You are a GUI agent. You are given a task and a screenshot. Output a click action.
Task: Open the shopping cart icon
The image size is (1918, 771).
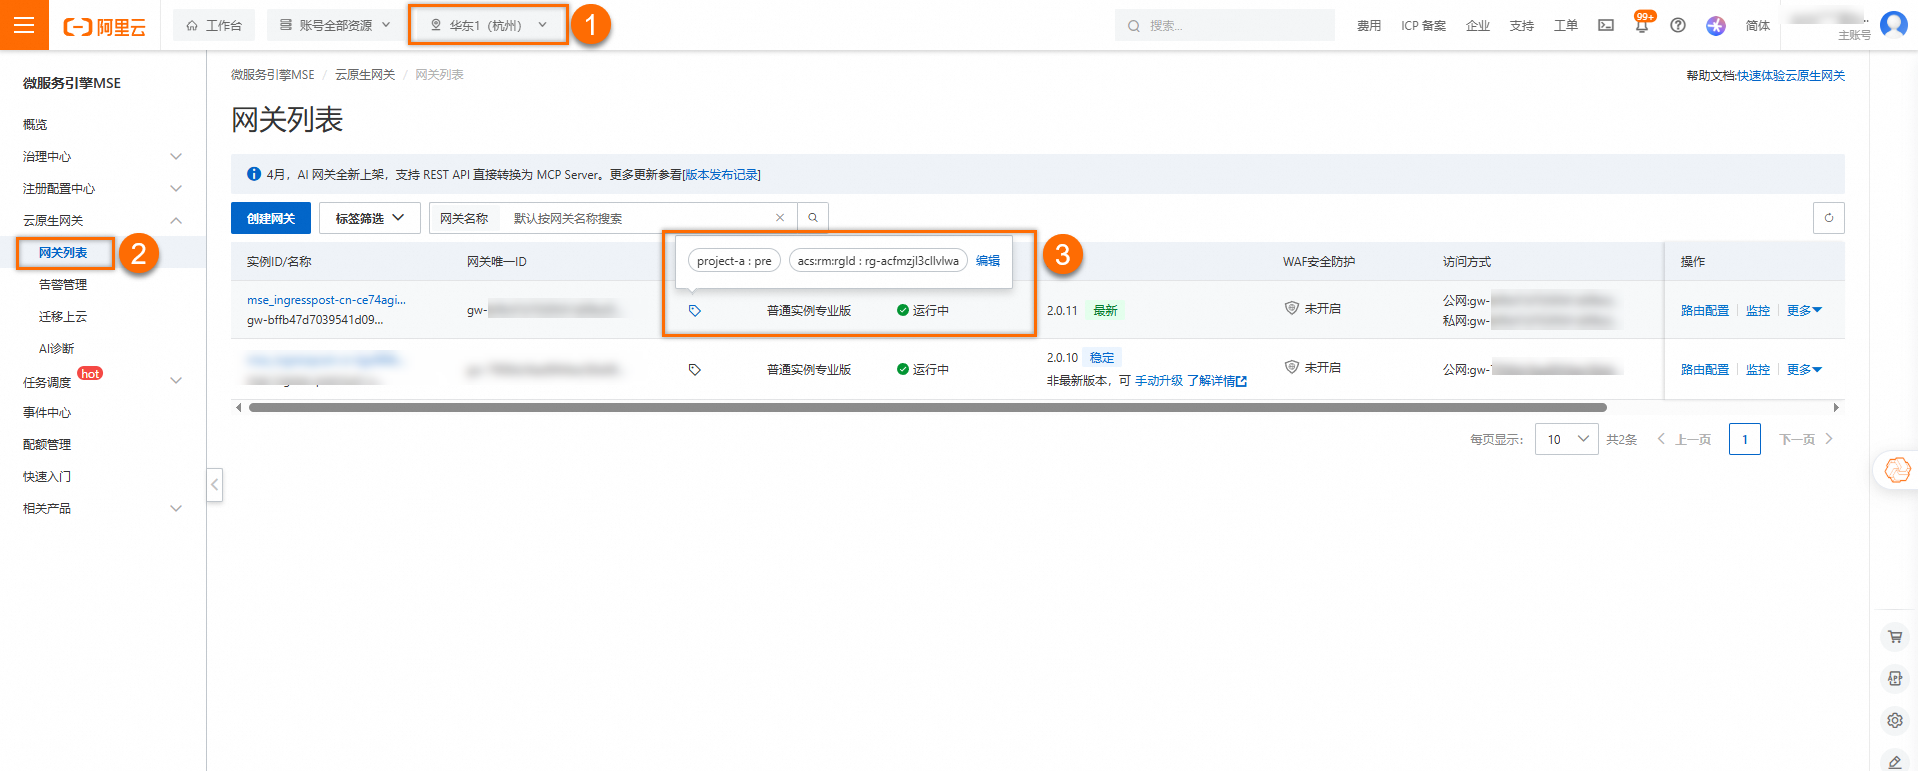pos(1895,637)
